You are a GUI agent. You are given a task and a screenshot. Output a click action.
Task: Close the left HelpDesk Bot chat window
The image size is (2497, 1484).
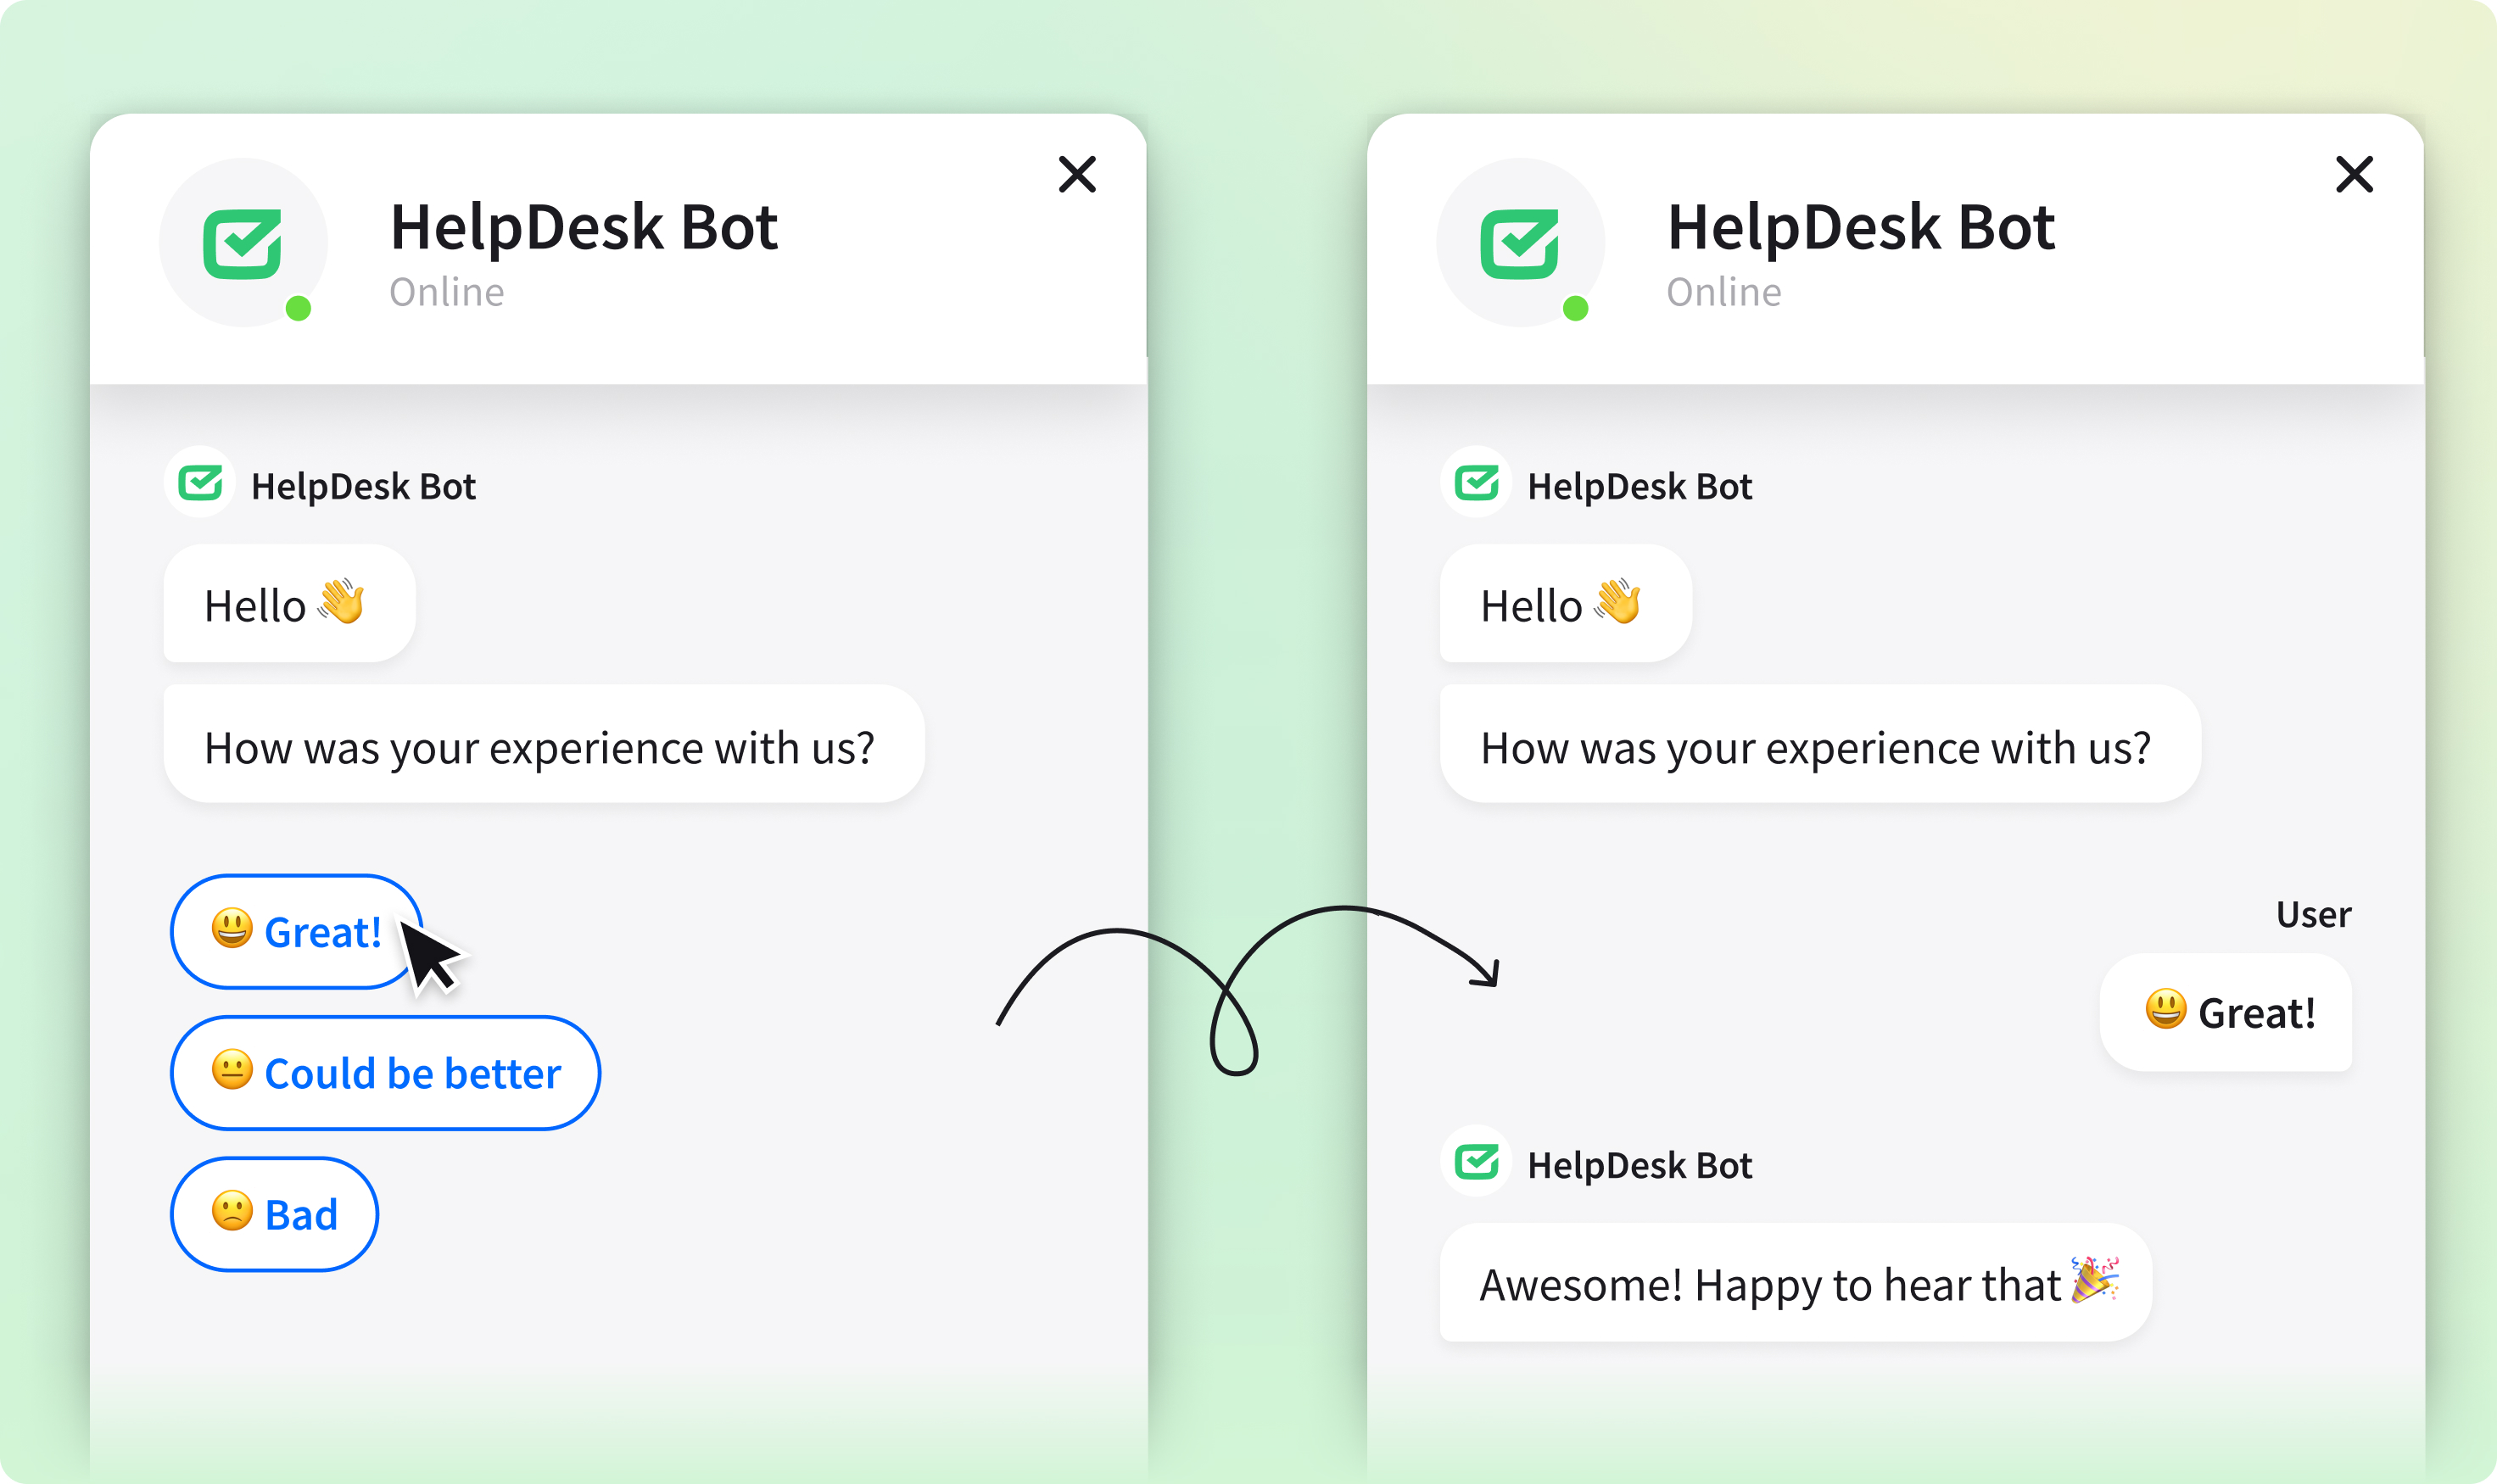1077,174
